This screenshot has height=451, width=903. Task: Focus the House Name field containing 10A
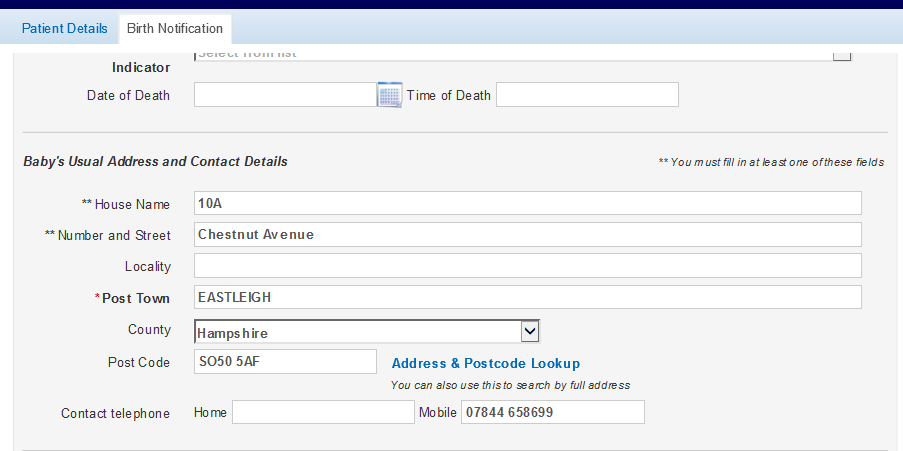pos(528,203)
